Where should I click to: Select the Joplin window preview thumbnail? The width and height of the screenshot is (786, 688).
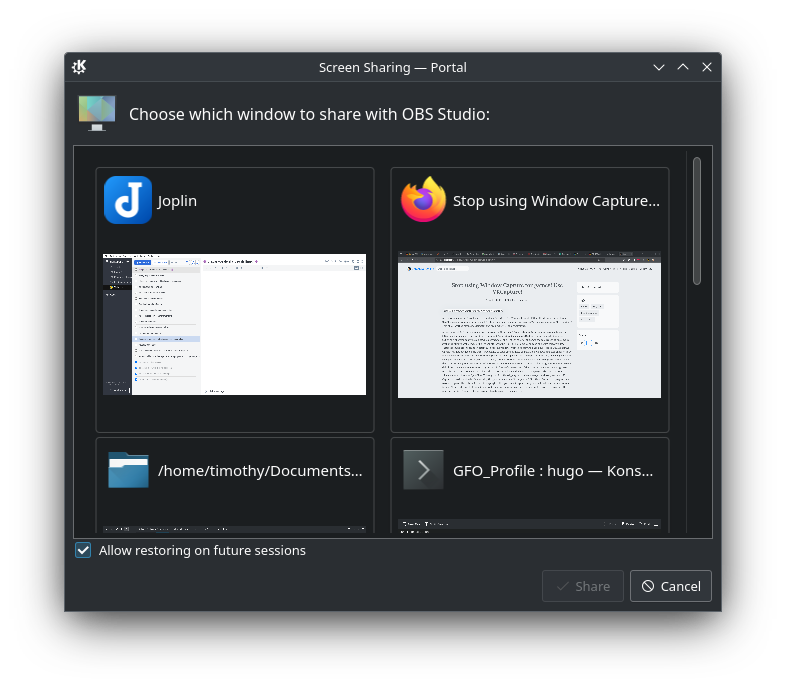point(235,324)
